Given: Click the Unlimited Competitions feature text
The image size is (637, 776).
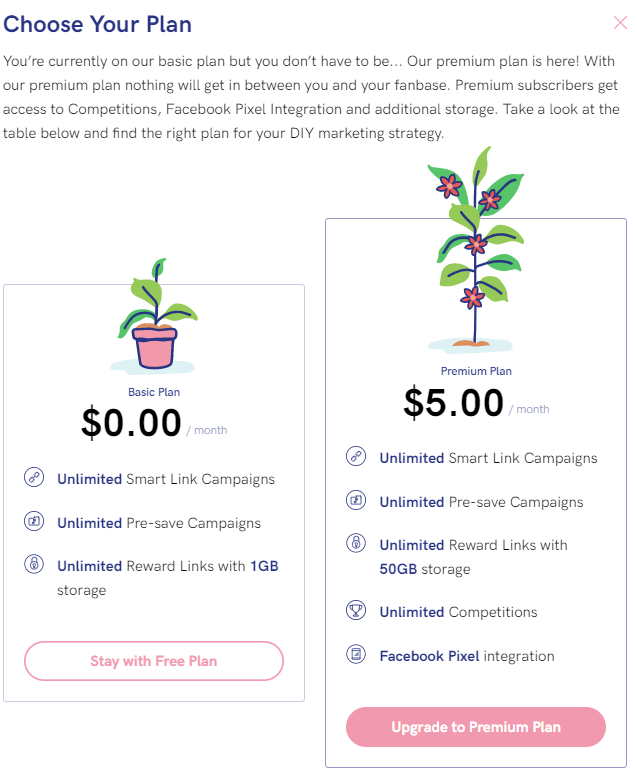Looking at the screenshot, I should (x=458, y=612).
